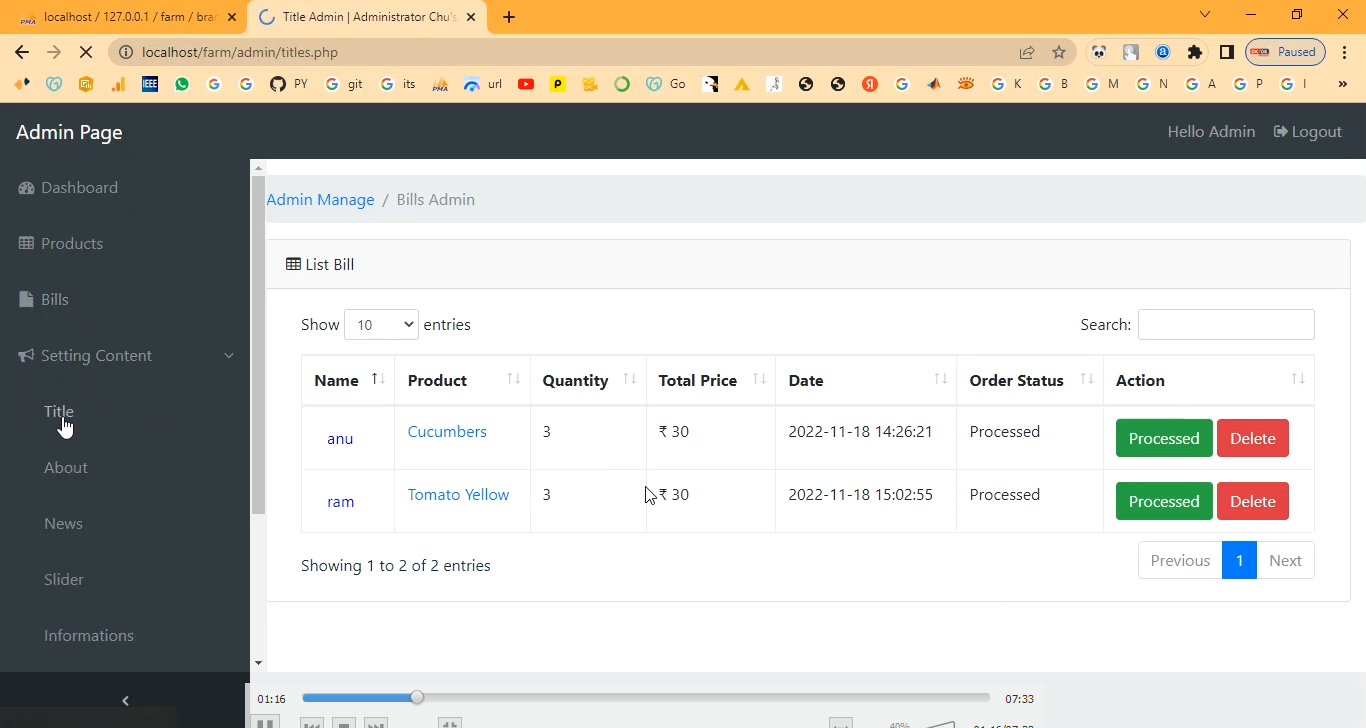
Task: Bookmark this page with star icon
Action: (x=1059, y=52)
